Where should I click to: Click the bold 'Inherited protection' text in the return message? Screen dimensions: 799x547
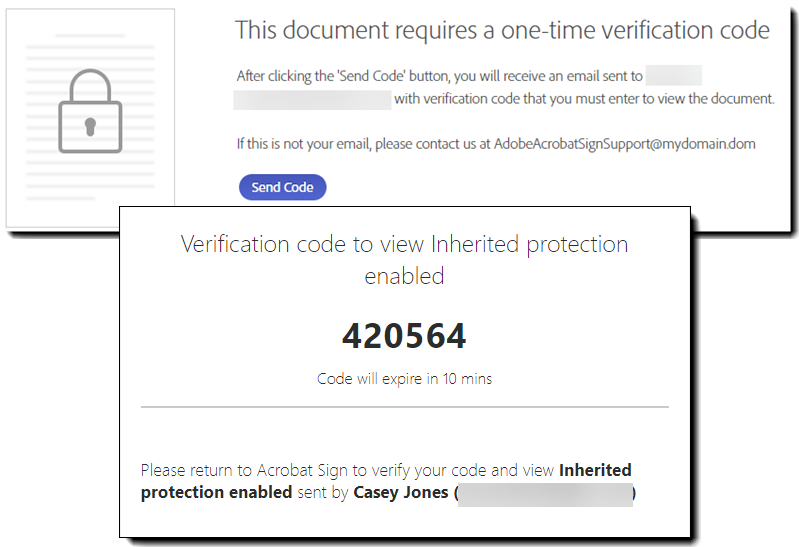point(595,470)
